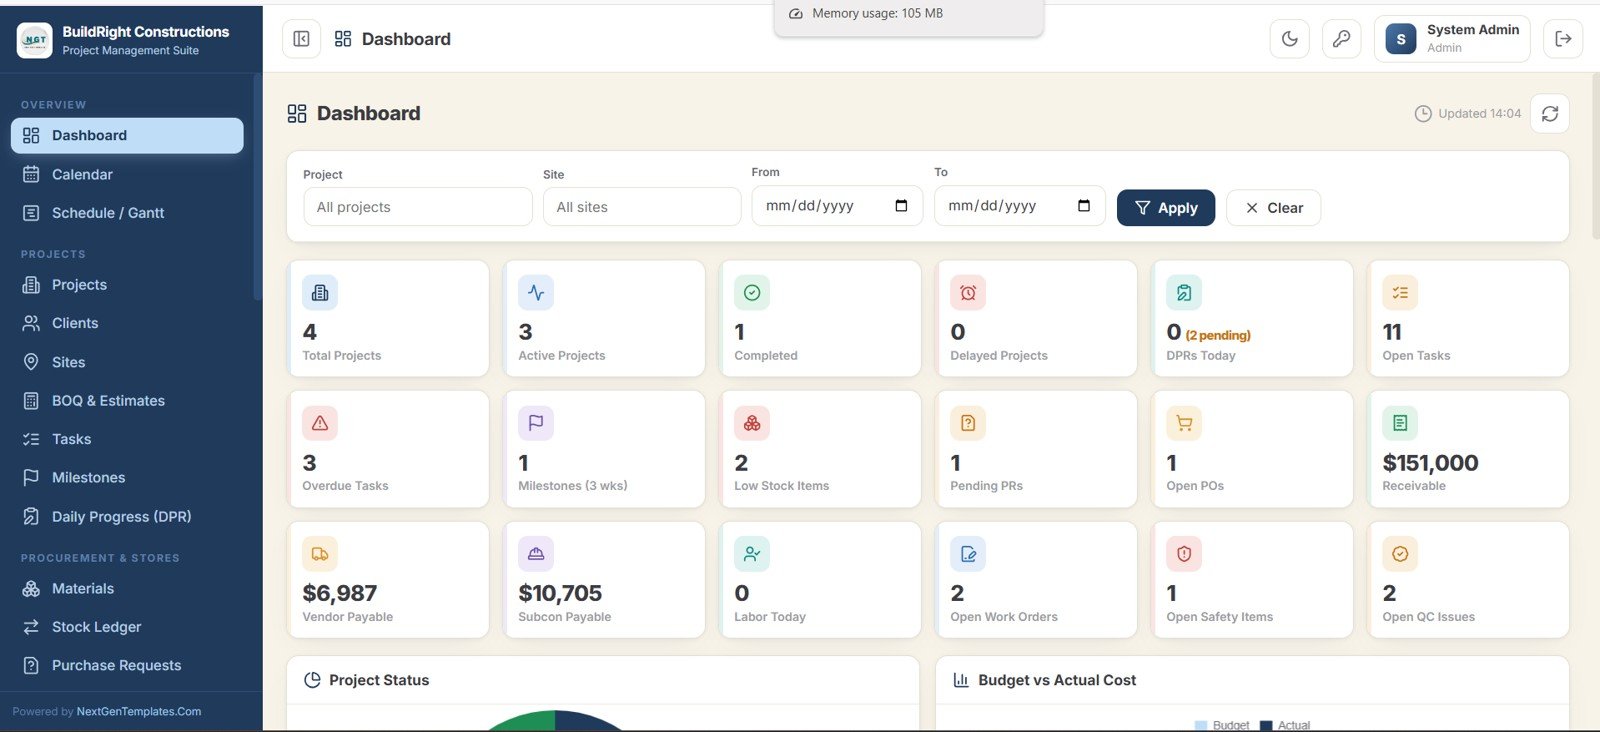Clear the dashboard filters
Image resolution: width=1600 pixels, height=732 pixels.
coord(1274,208)
